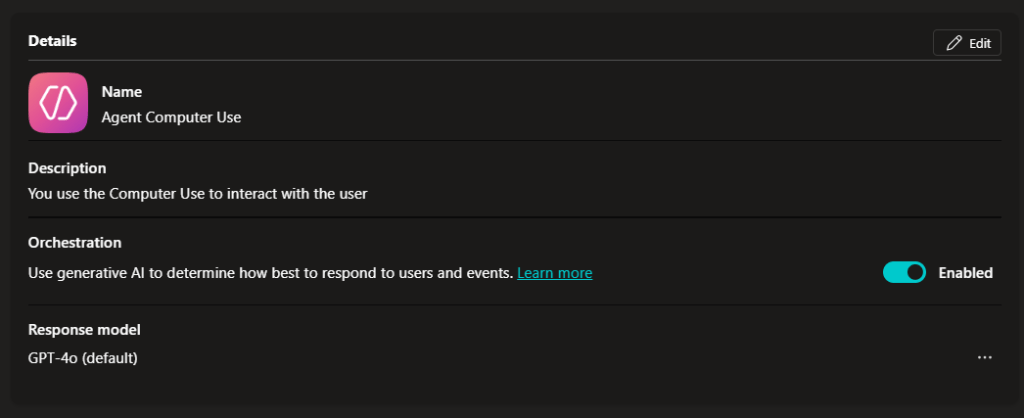The image size is (1024, 418).
Task: Click the empty area below Response model
Action: [x=500, y=390]
